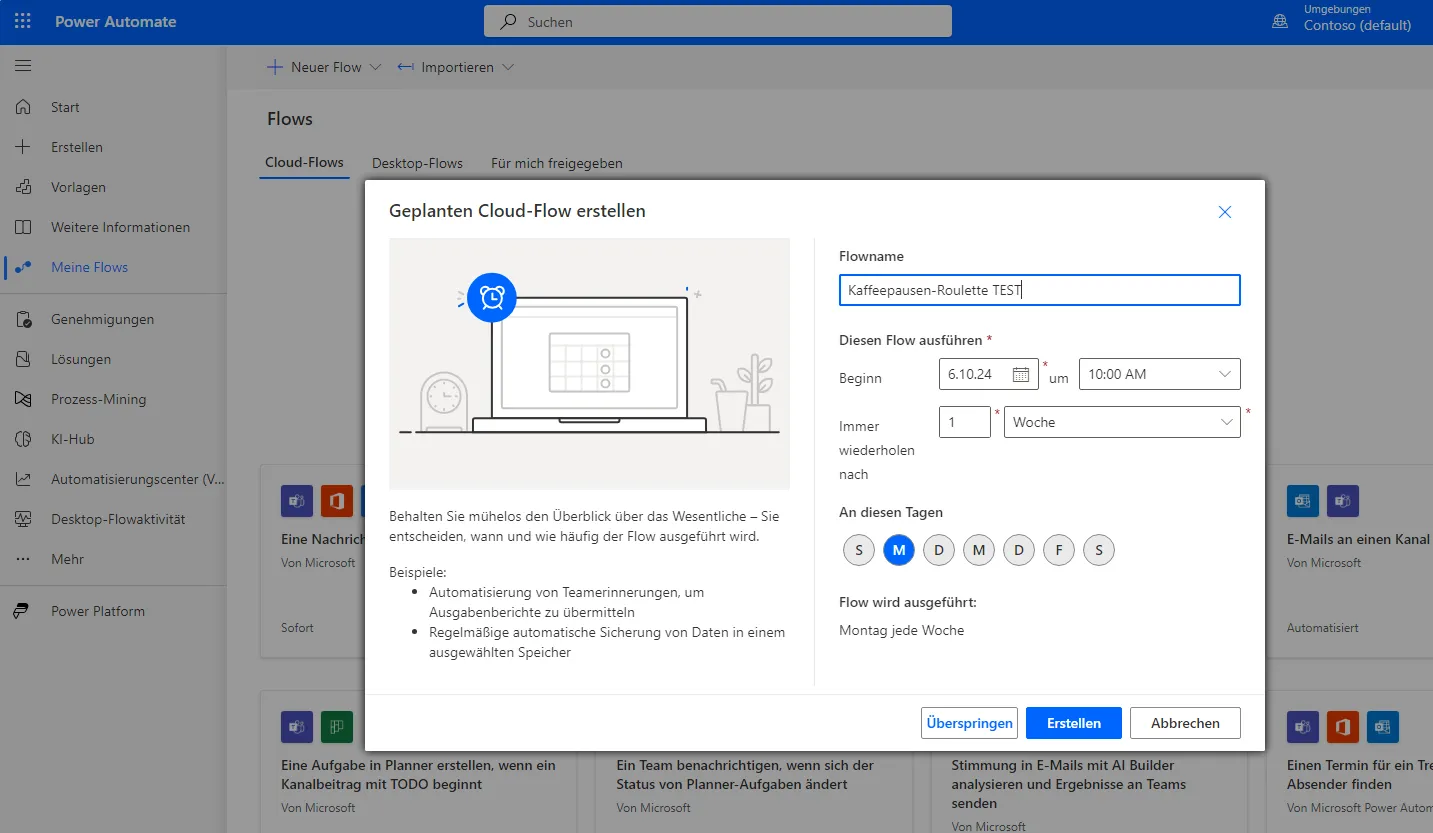Click the Desktop-Flowaktivität monitor icon

coord(23,519)
